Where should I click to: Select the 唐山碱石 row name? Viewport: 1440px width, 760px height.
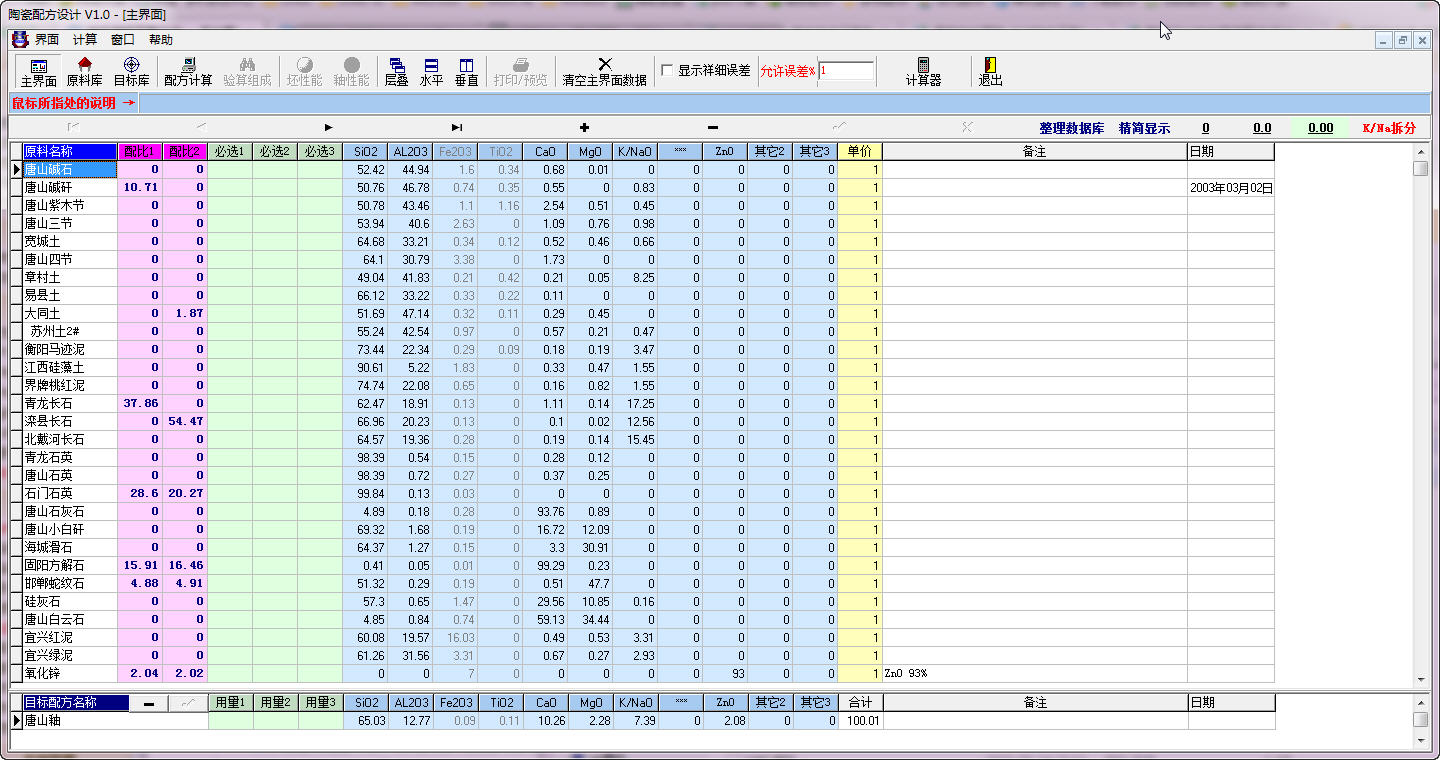tap(70, 170)
